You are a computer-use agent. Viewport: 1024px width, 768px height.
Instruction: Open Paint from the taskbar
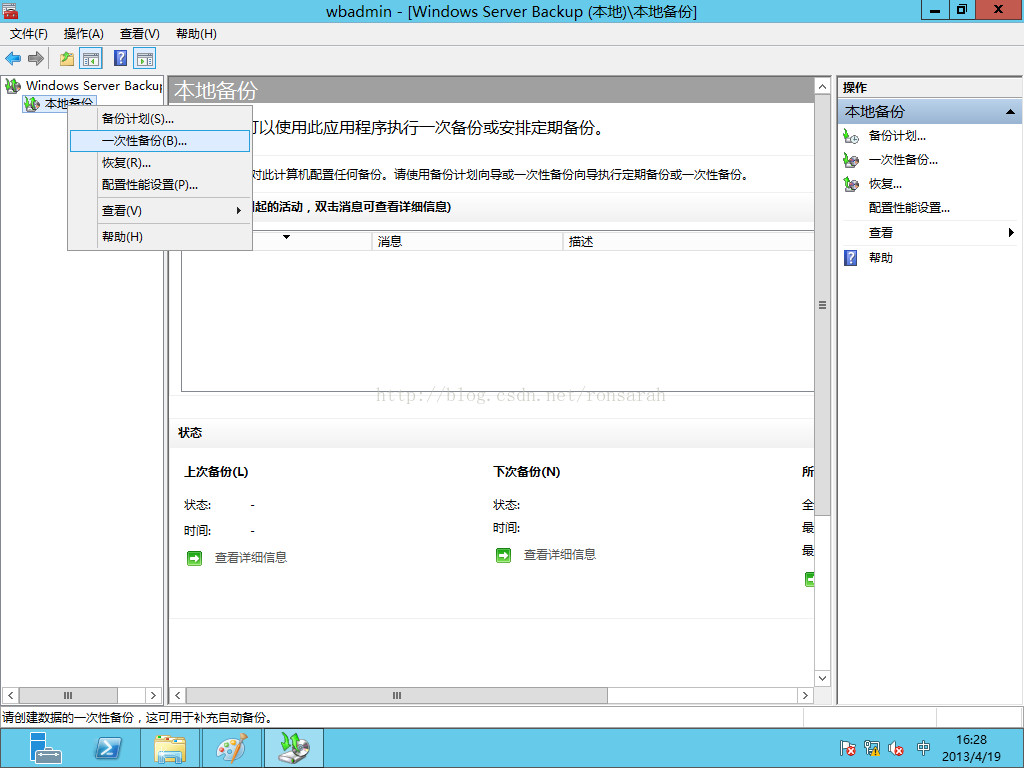232,748
